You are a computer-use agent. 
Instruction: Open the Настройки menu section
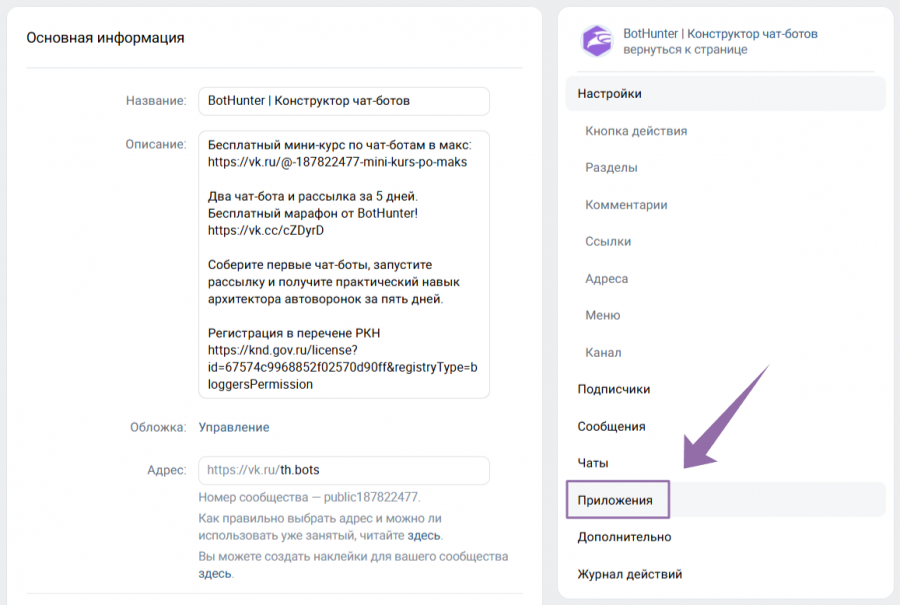[726, 94]
